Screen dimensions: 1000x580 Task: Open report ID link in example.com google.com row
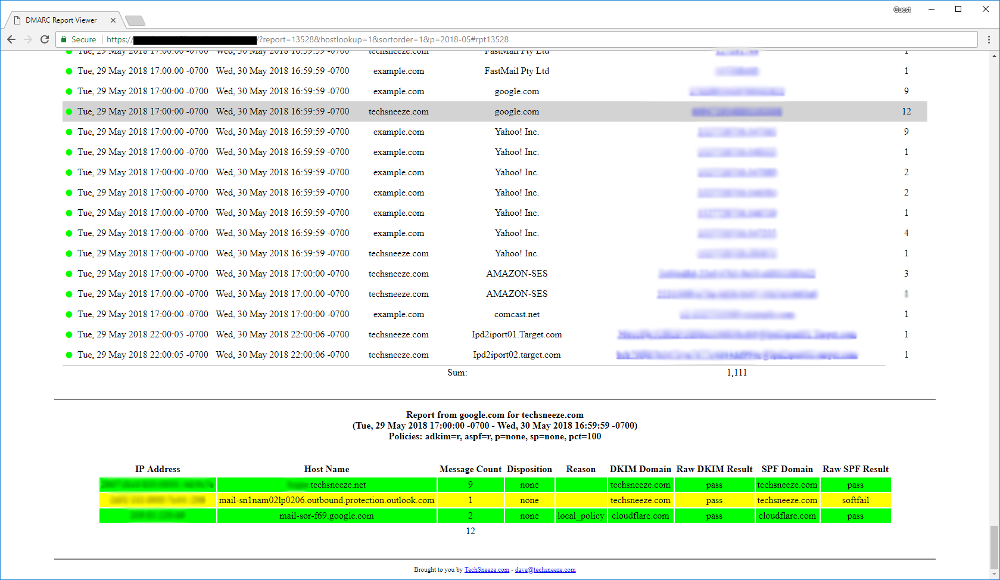737,91
